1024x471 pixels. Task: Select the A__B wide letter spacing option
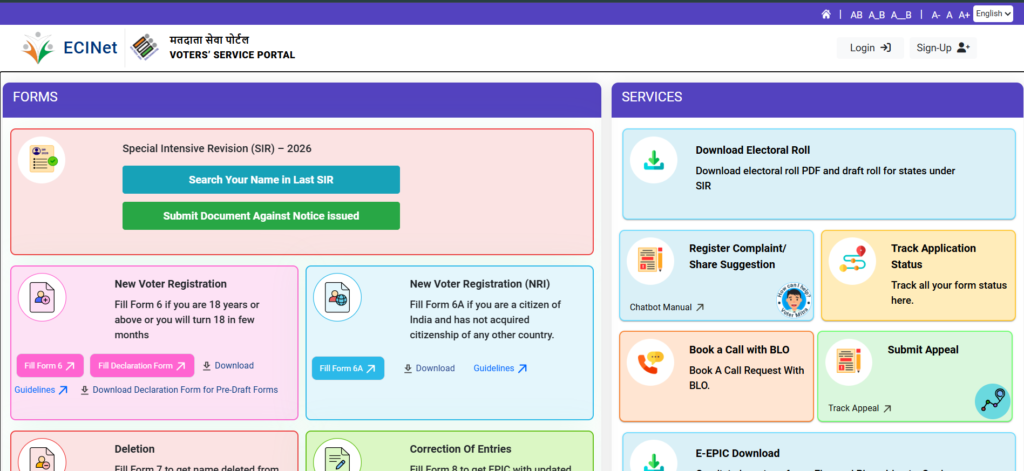click(x=901, y=15)
